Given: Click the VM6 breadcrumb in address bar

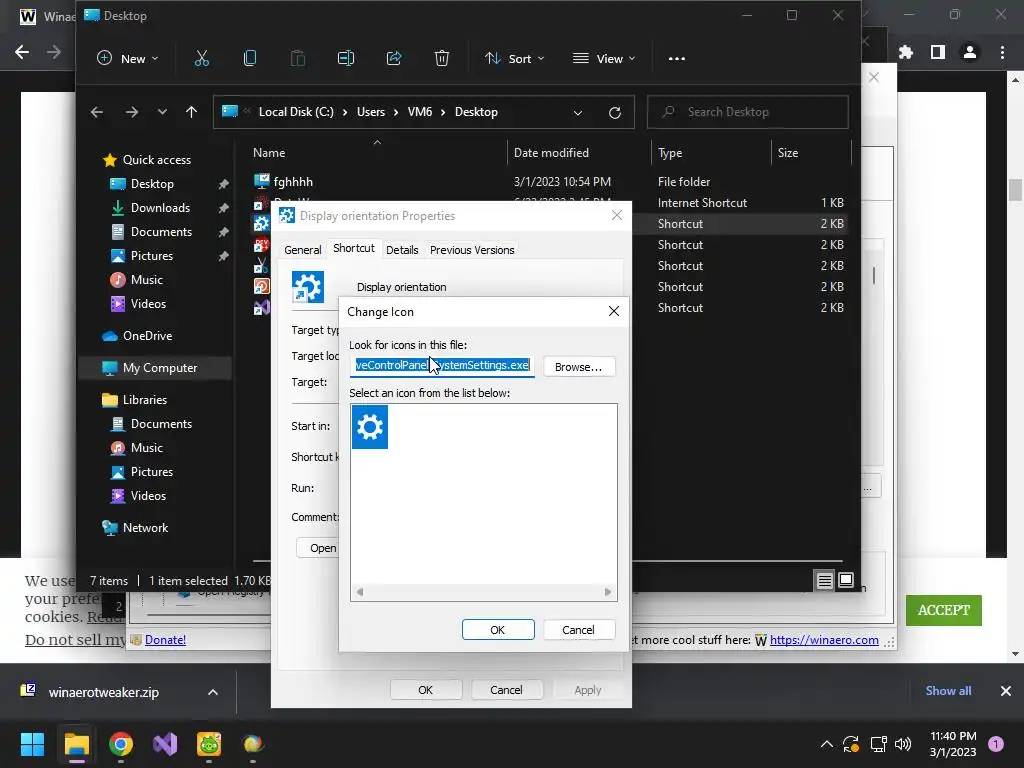Looking at the screenshot, I should click(420, 112).
